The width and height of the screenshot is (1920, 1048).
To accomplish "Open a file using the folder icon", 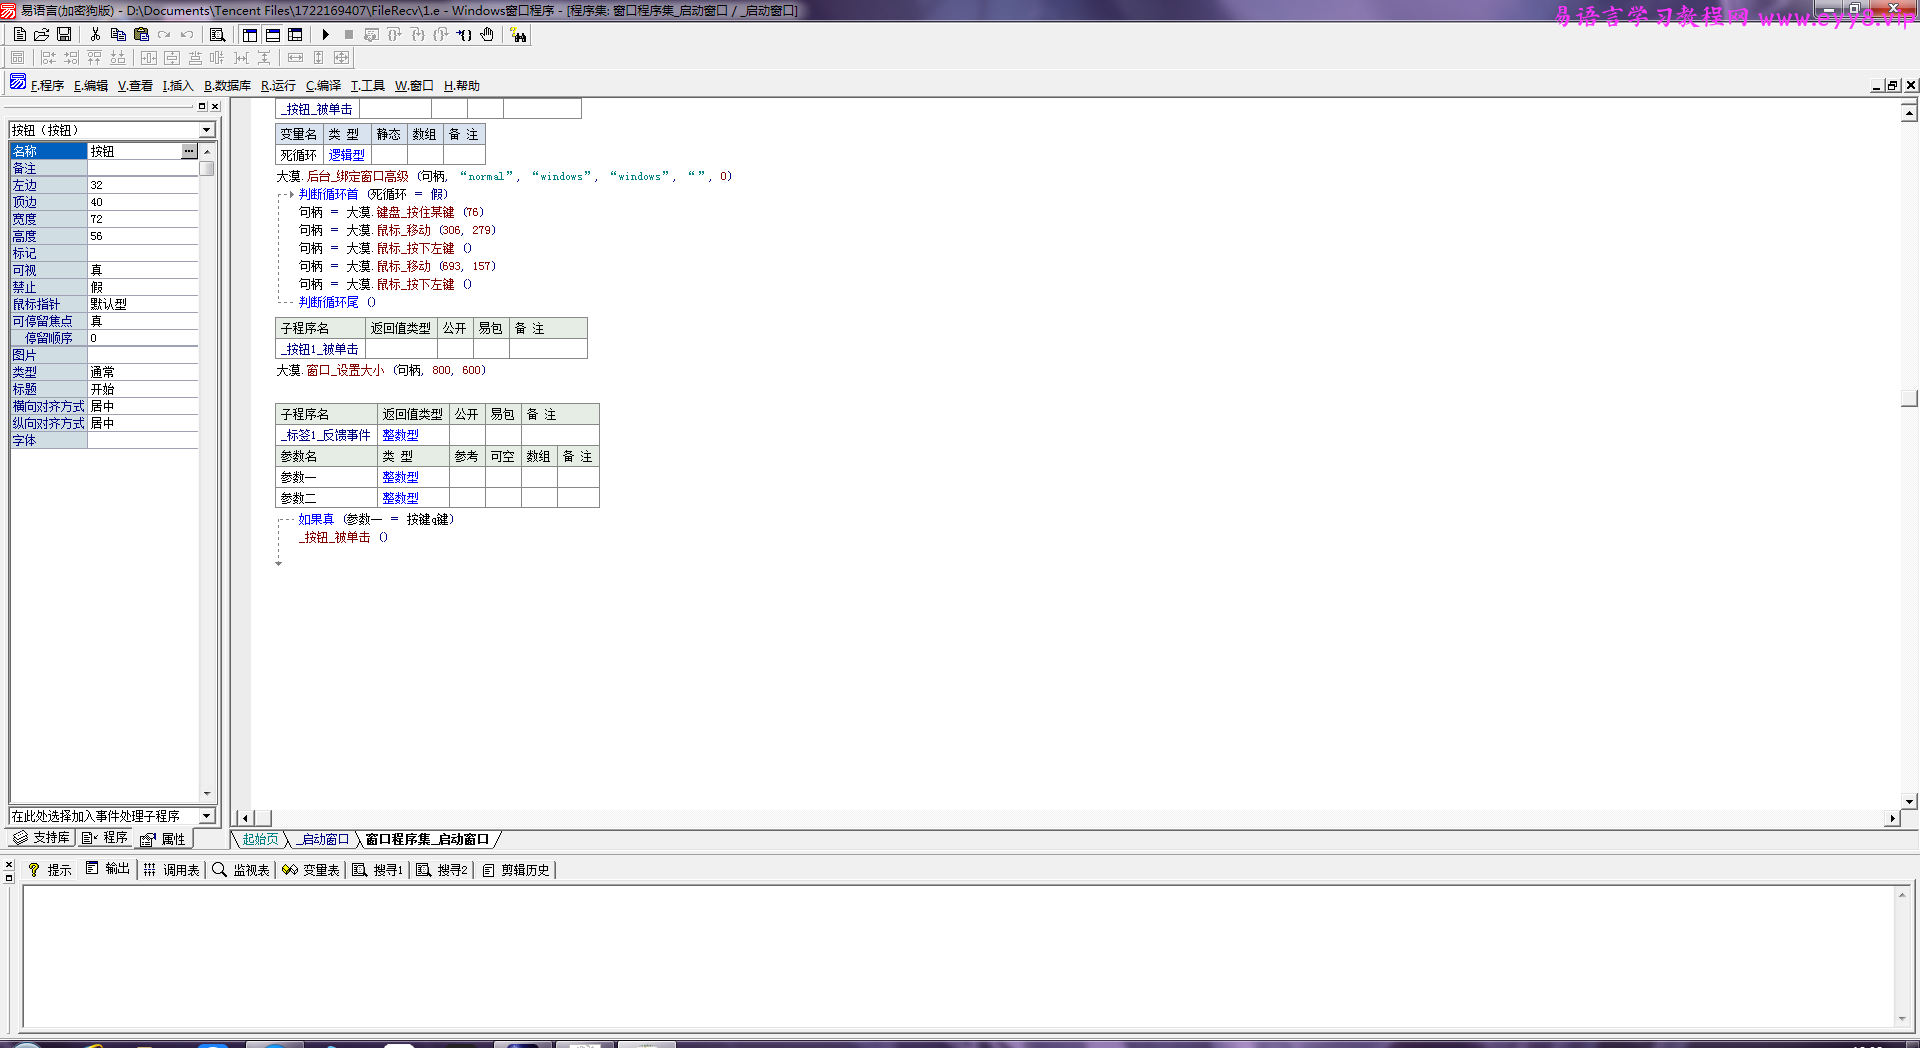I will (x=42, y=35).
